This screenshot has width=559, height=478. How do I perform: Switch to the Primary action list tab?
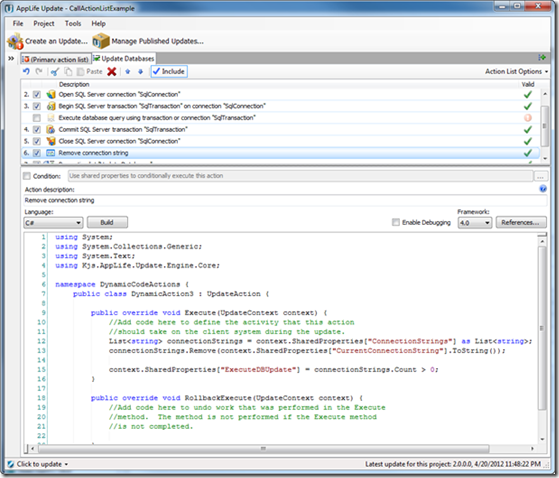[x=56, y=59]
